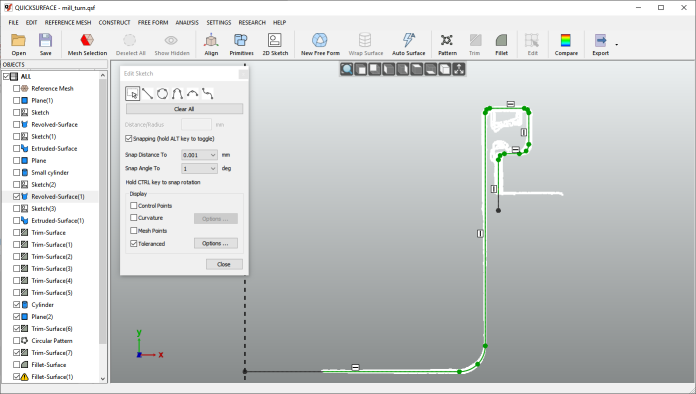Switch to the isometric view cube icon
The height and width of the screenshot is (394, 696).
pos(445,69)
